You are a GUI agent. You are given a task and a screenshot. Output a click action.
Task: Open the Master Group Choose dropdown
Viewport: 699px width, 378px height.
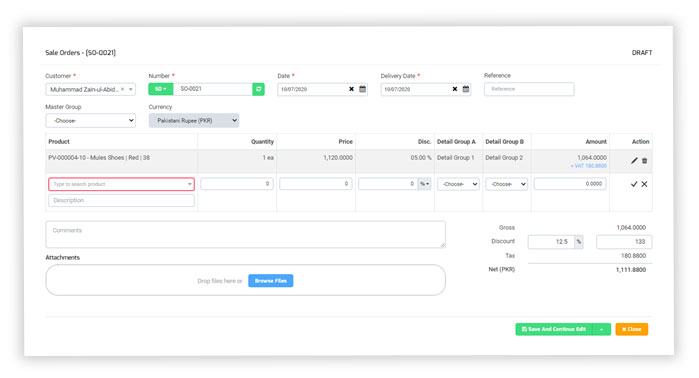point(90,120)
